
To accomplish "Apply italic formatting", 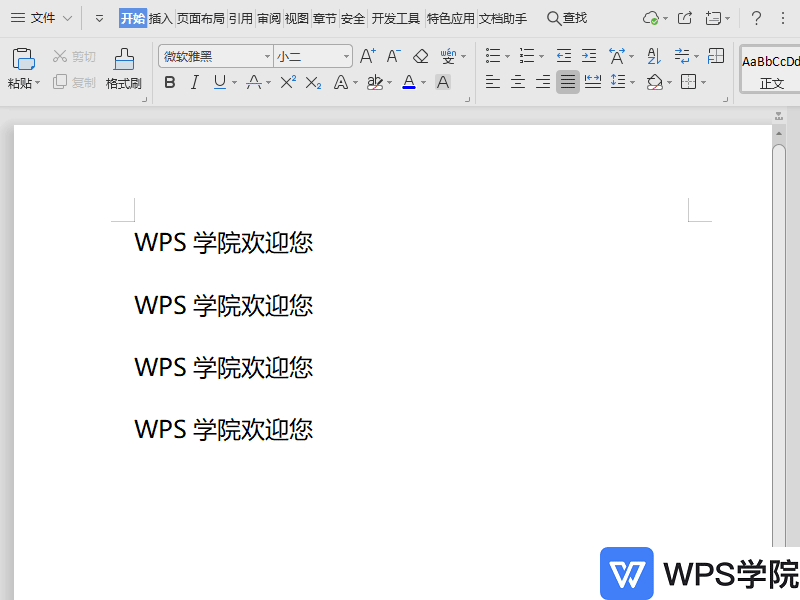I will pos(194,82).
